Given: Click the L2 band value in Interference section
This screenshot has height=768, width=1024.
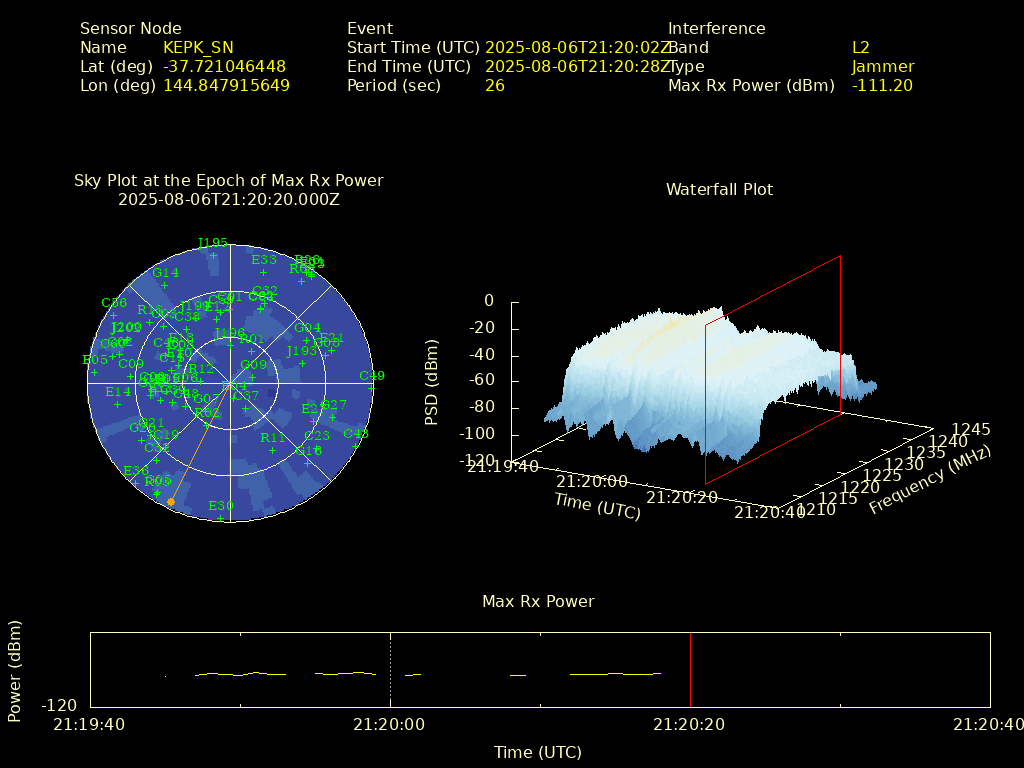Looking at the screenshot, I should [x=860, y=47].
